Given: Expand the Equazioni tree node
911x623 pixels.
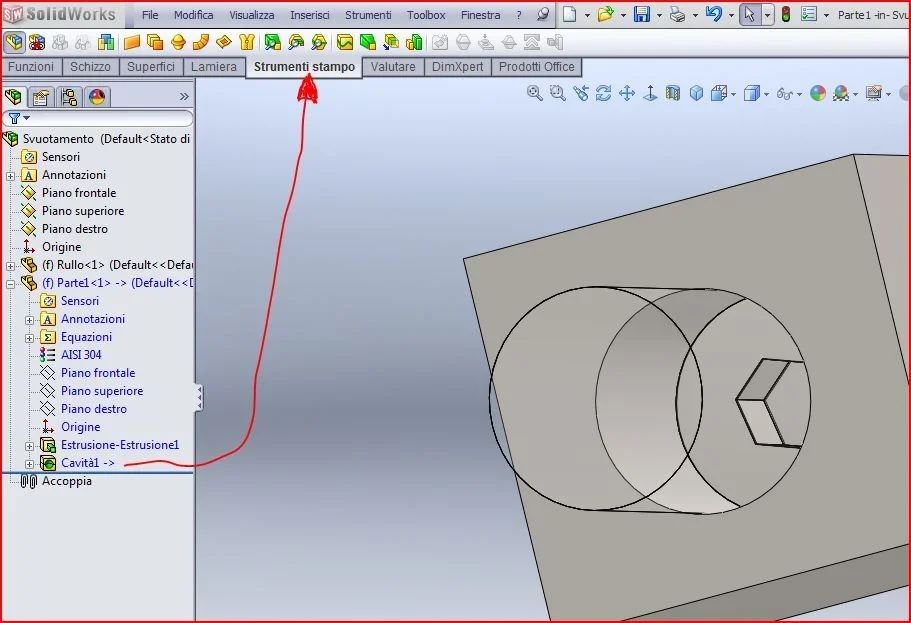Looking at the screenshot, I should (x=30, y=338).
